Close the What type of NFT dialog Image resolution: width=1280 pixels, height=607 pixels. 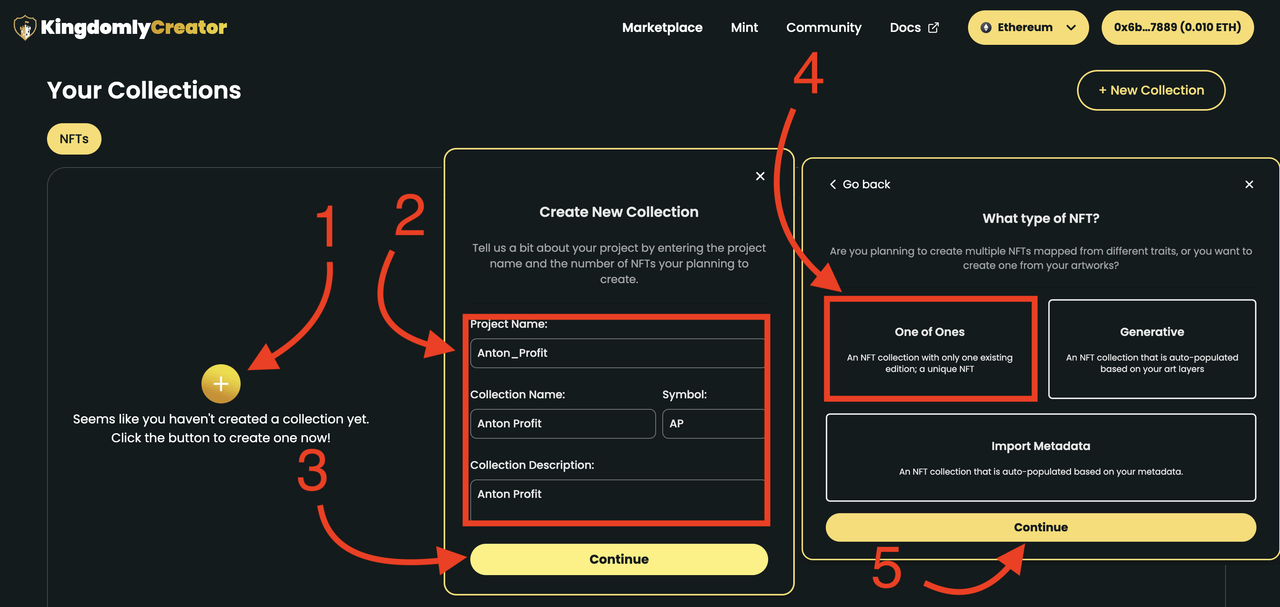[x=1249, y=184]
